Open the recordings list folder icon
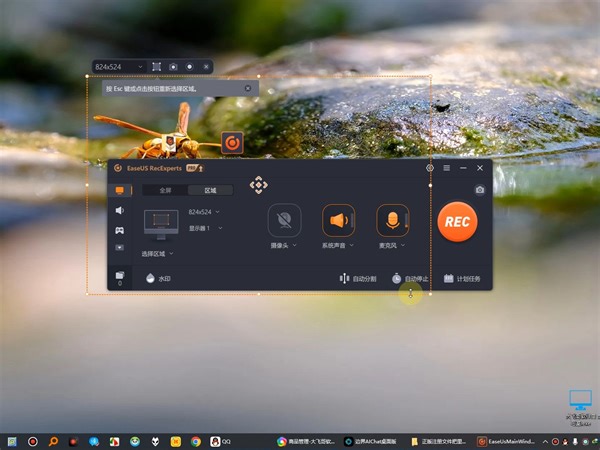 coord(120,277)
